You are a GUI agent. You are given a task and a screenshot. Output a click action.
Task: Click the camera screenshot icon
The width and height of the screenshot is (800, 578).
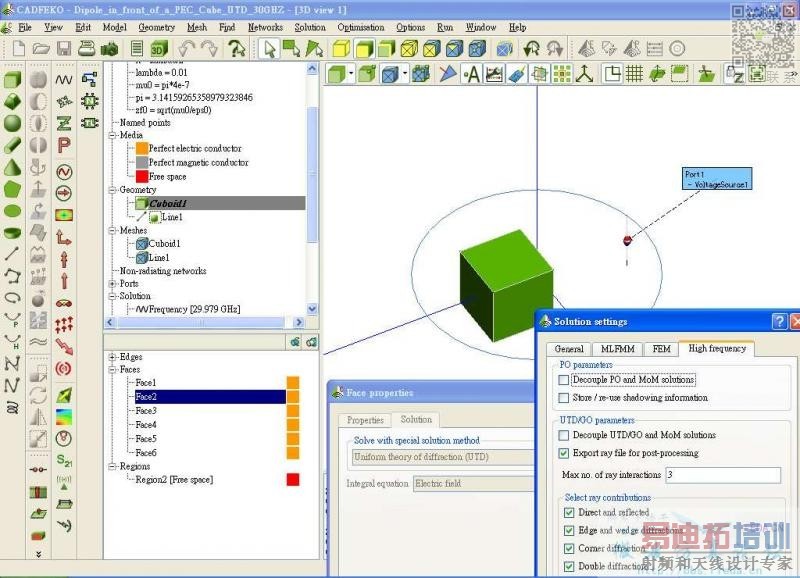(109, 49)
